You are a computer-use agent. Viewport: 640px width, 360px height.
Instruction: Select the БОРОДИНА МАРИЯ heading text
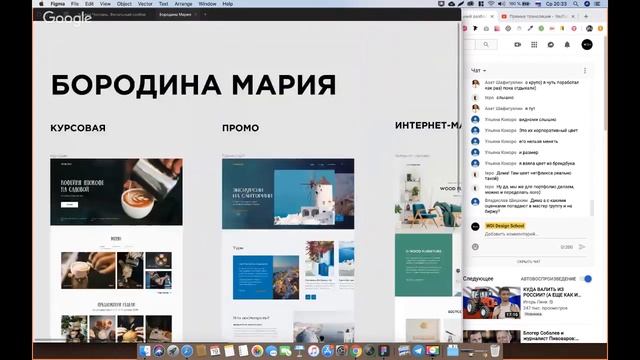coord(193,85)
